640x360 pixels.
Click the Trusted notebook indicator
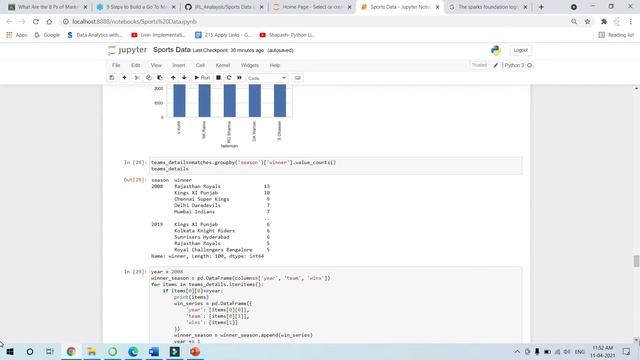tap(479, 65)
